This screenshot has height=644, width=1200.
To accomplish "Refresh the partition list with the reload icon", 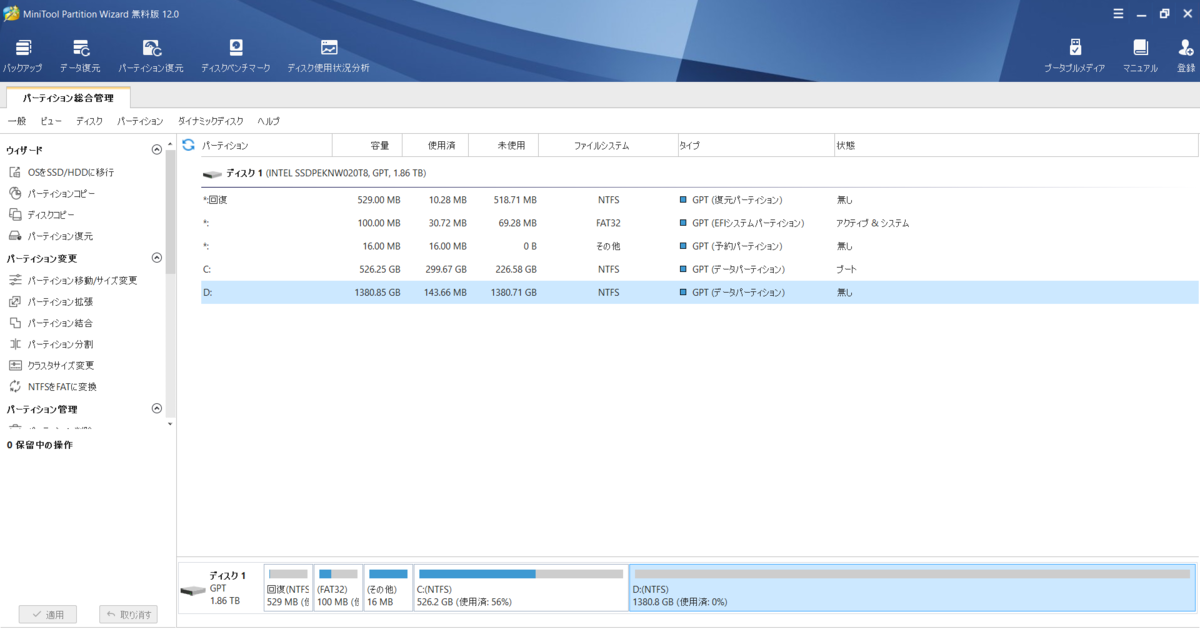I will point(188,145).
